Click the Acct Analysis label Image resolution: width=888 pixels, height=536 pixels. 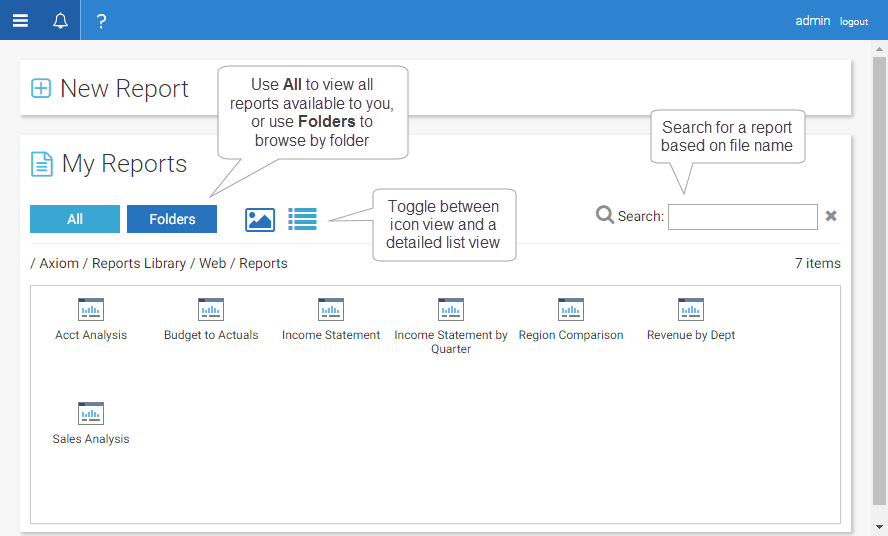(91, 335)
